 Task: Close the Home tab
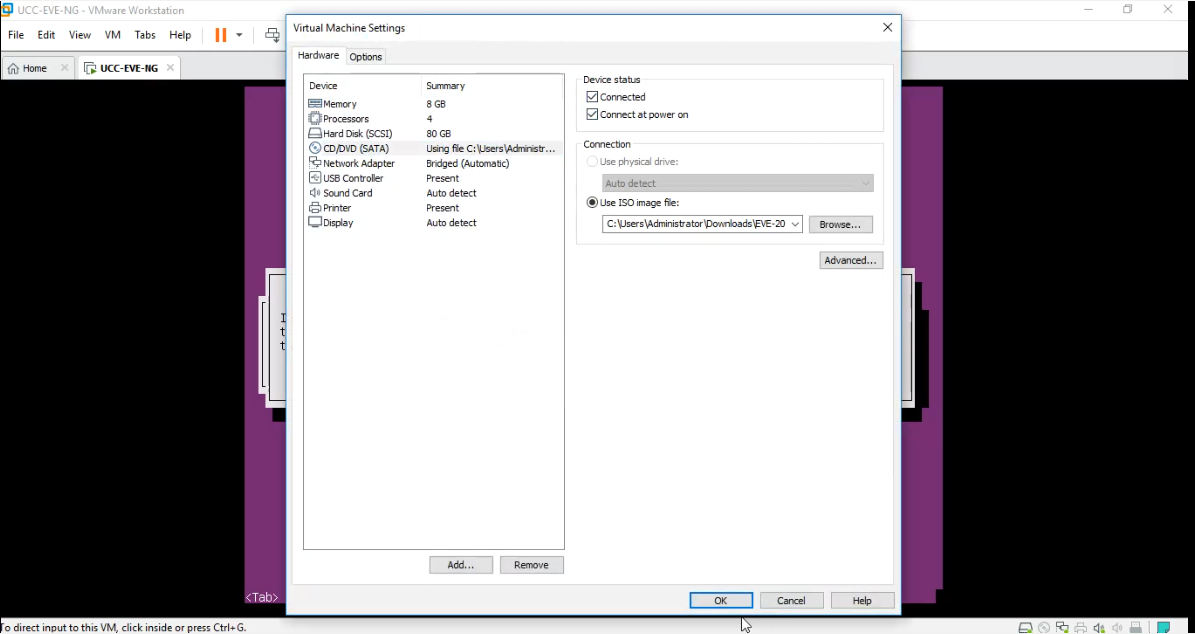tap(65, 68)
